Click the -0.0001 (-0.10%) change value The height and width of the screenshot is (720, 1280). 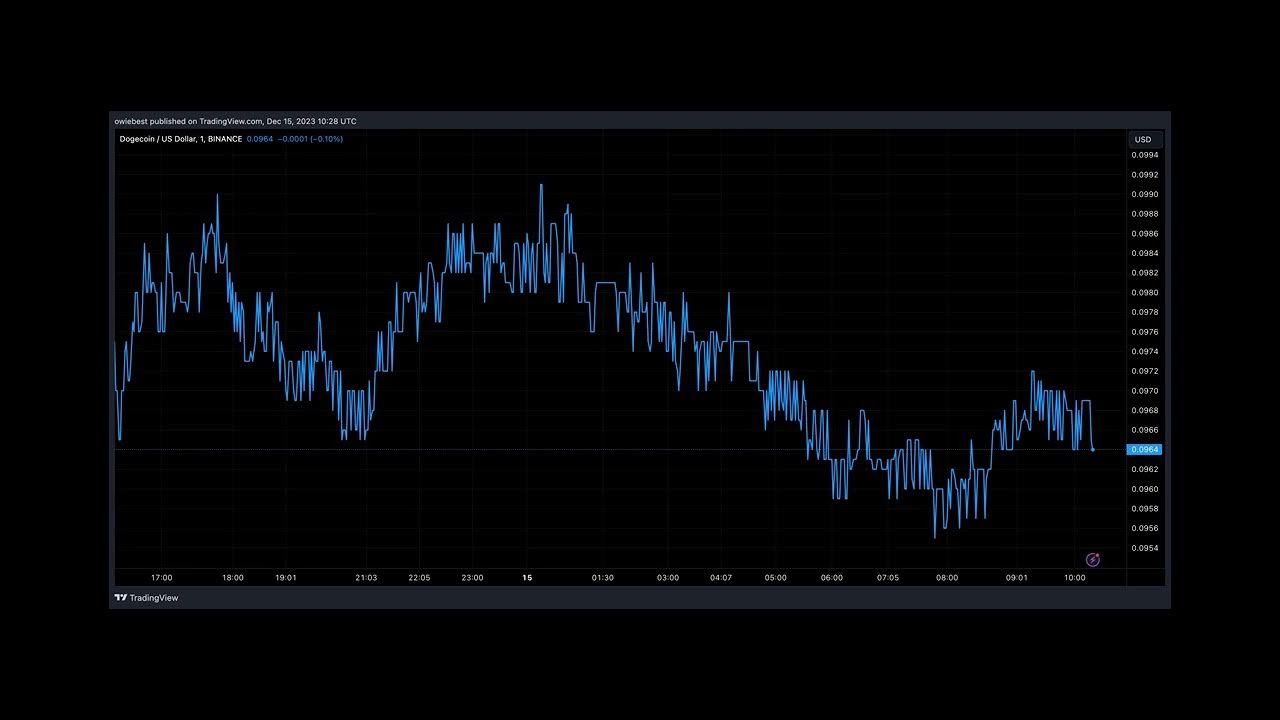tap(310, 139)
